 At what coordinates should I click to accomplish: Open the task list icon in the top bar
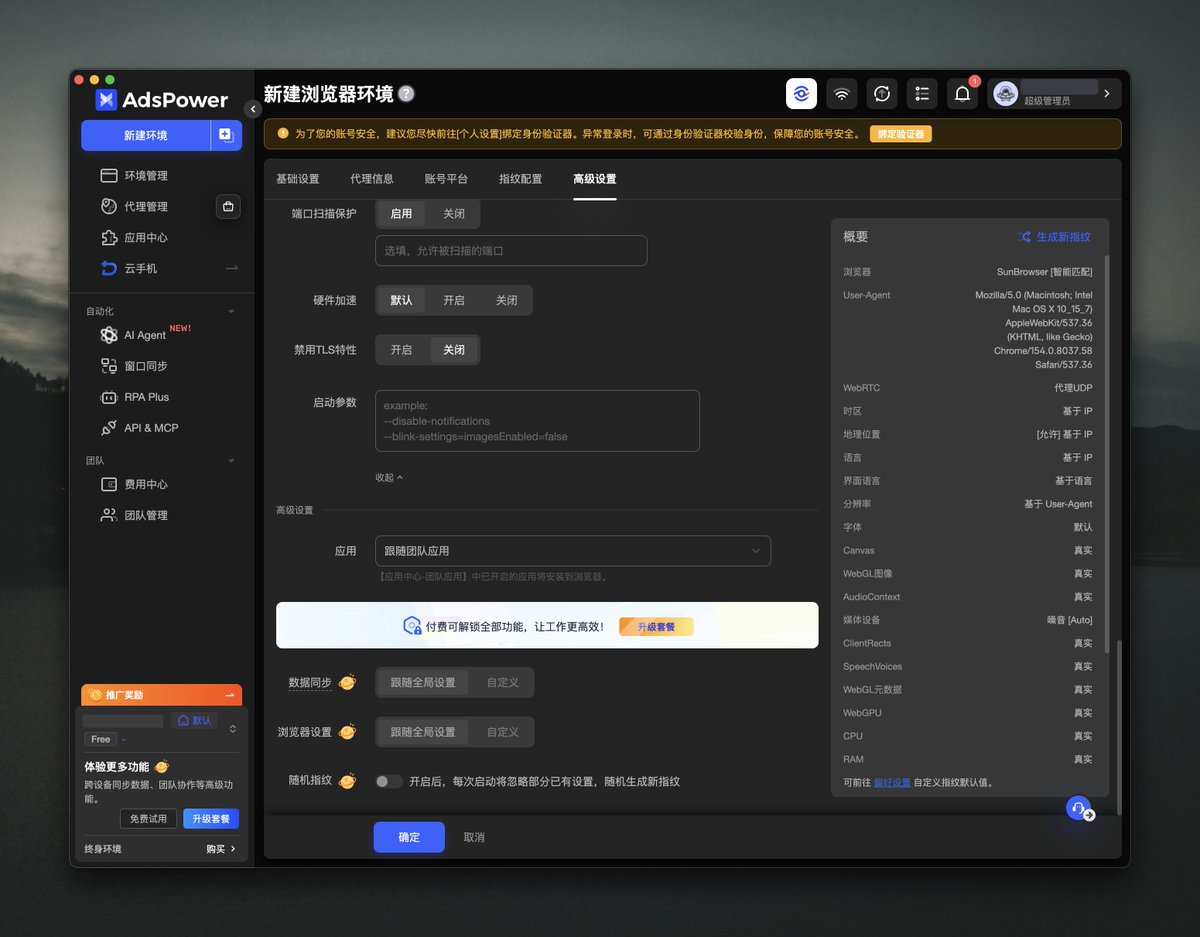(x=922, y=94)
